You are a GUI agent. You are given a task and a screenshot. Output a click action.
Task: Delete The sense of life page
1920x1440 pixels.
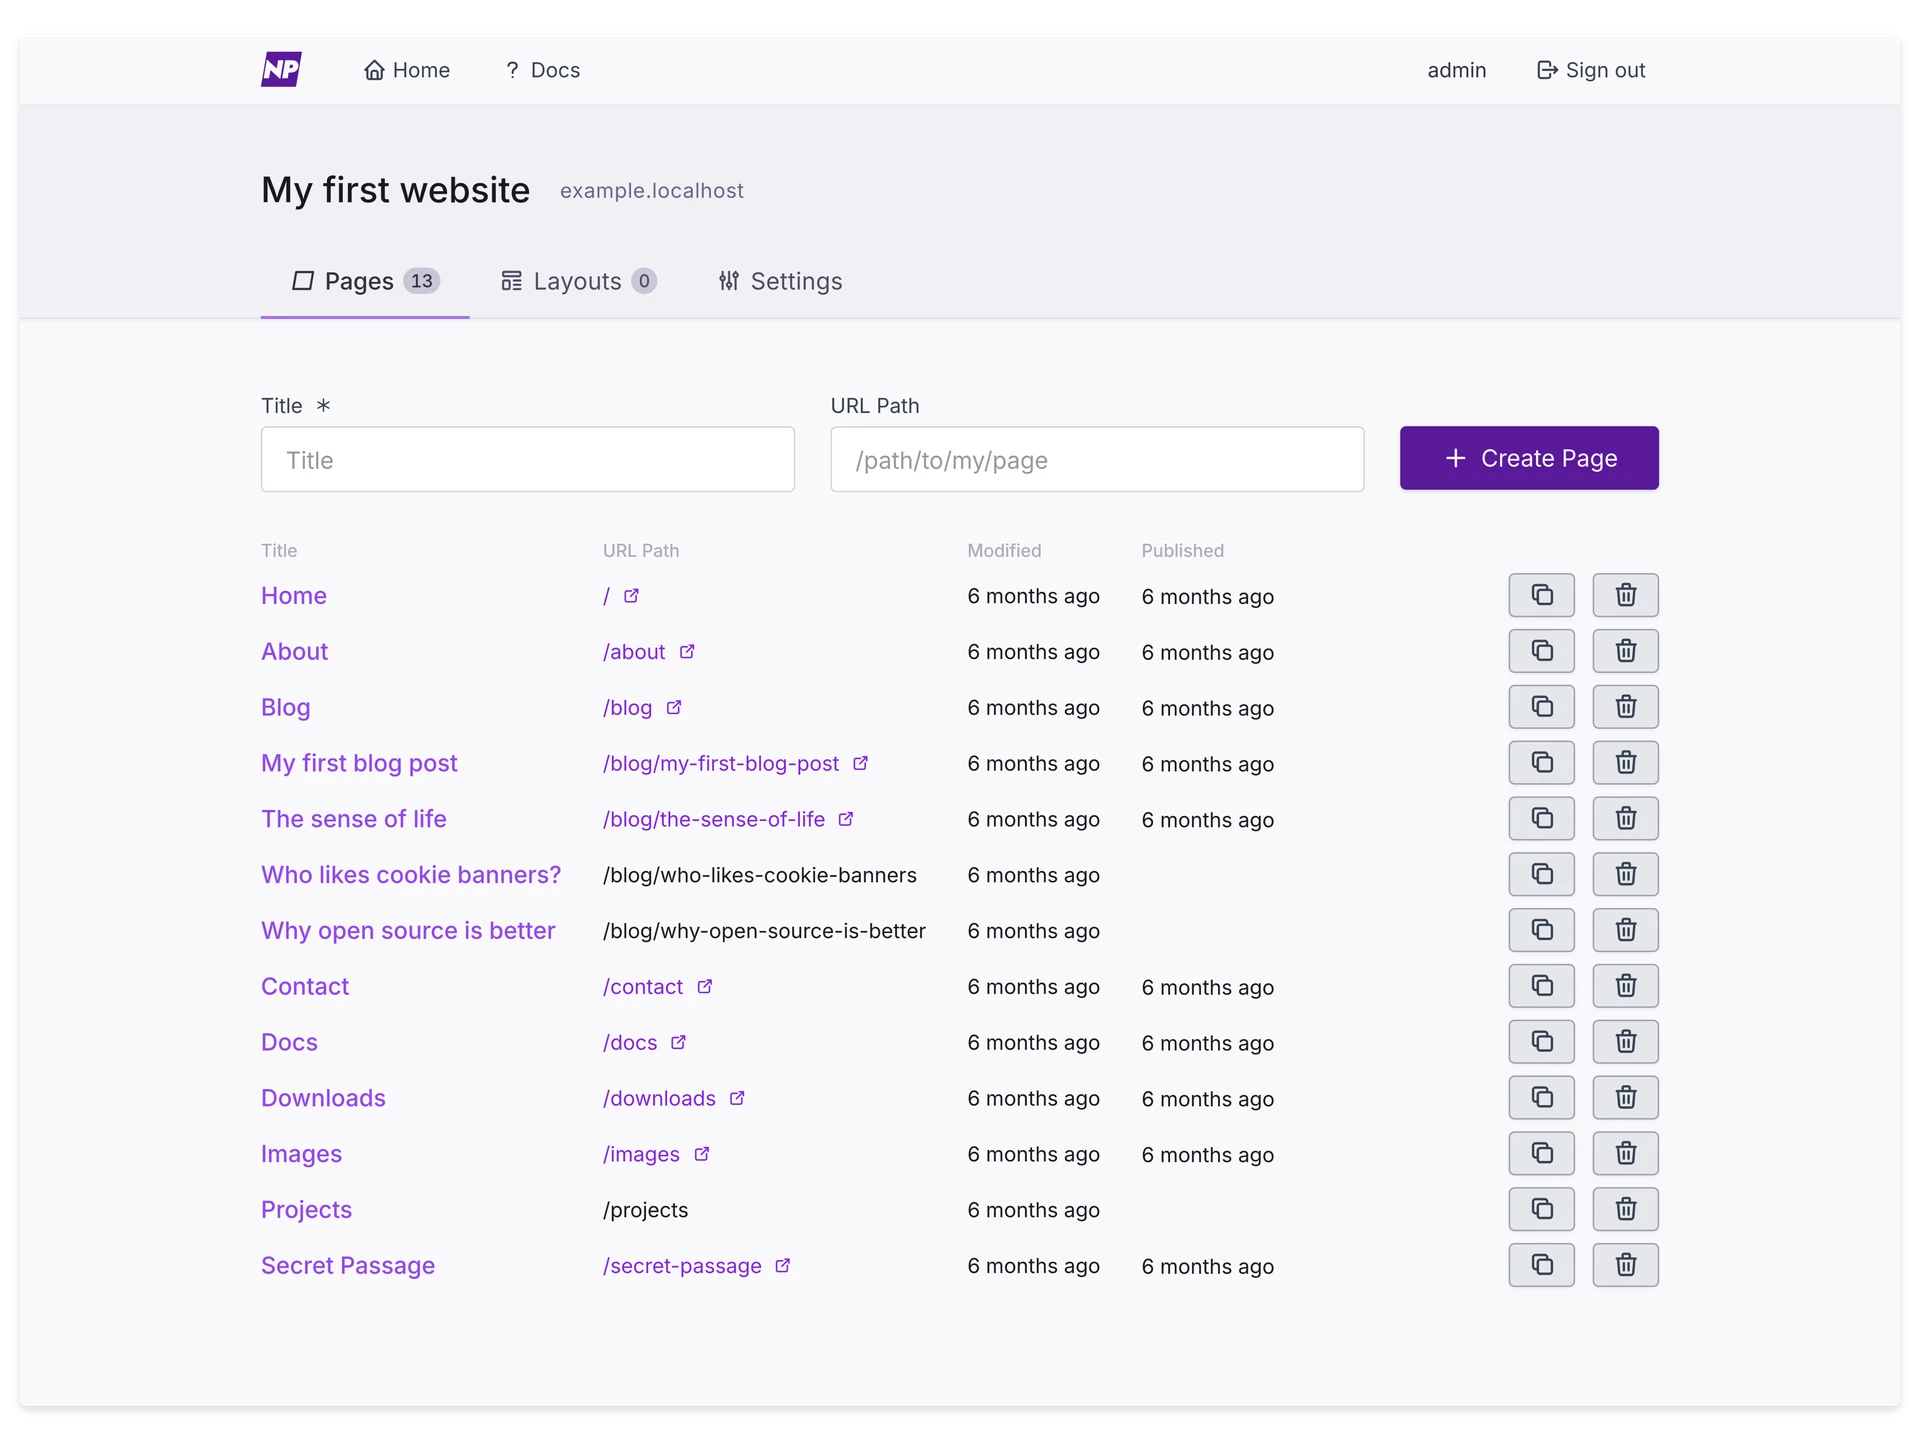[x=1625, y=818]
